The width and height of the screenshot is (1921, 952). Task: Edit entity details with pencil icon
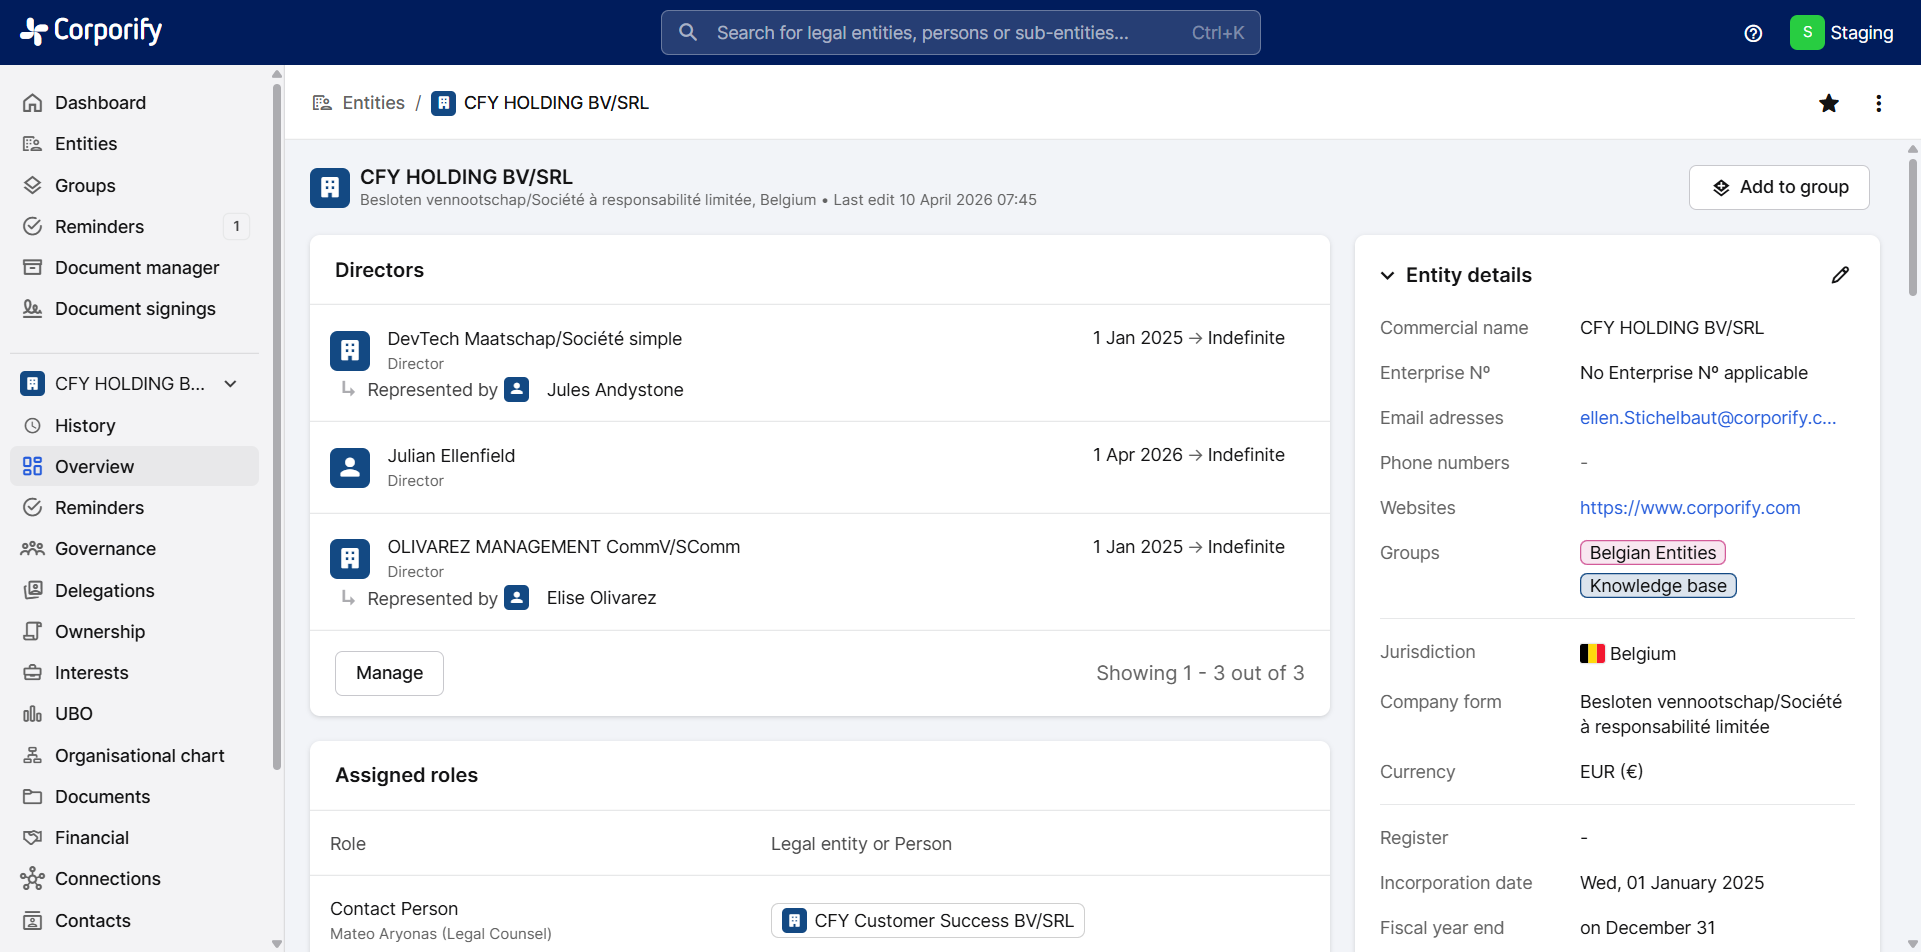pos(1839,275)
